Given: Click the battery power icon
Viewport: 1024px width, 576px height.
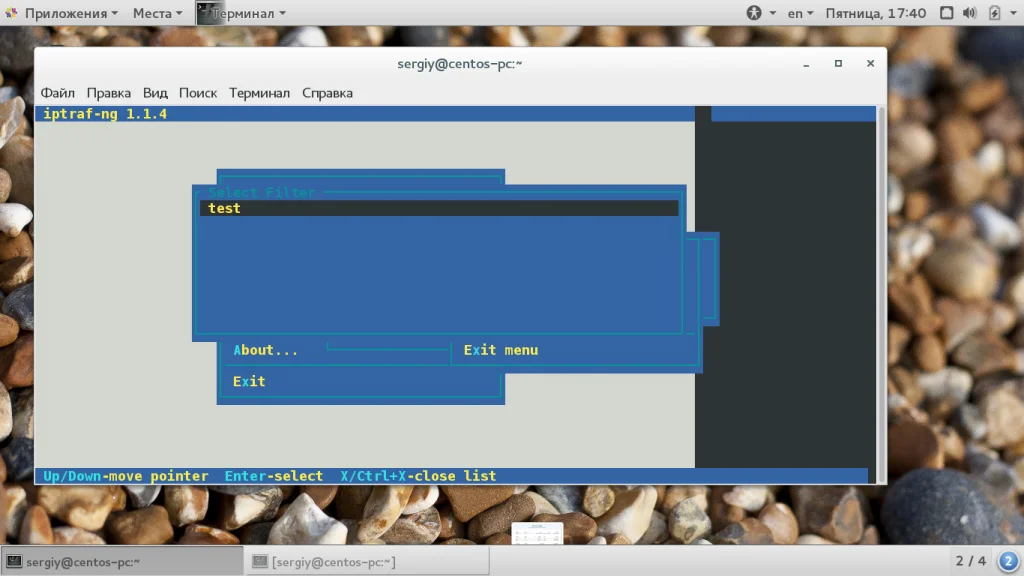Looking at the screenshot, I should click(994, 13).
